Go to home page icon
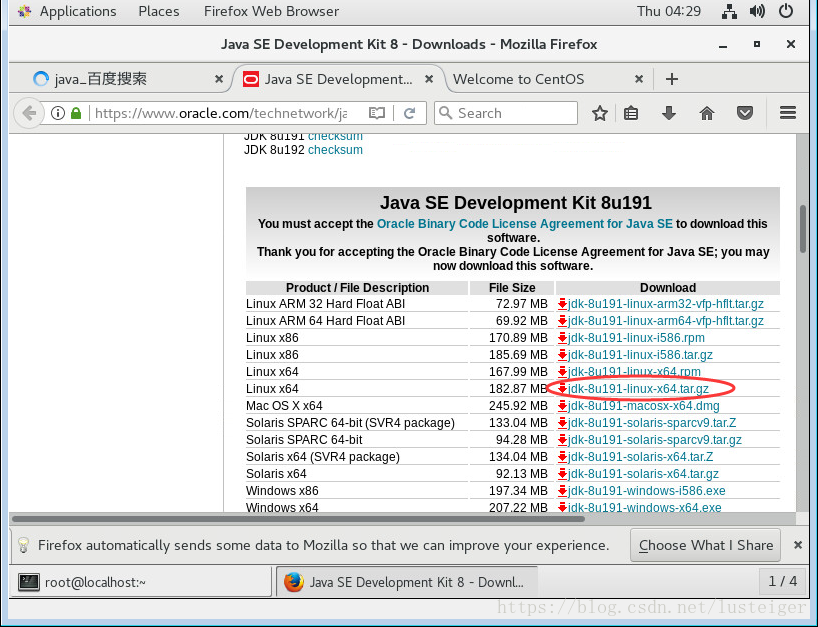This screenshot has height=627, width=818. pyautogui.click(x=707, y=113)
